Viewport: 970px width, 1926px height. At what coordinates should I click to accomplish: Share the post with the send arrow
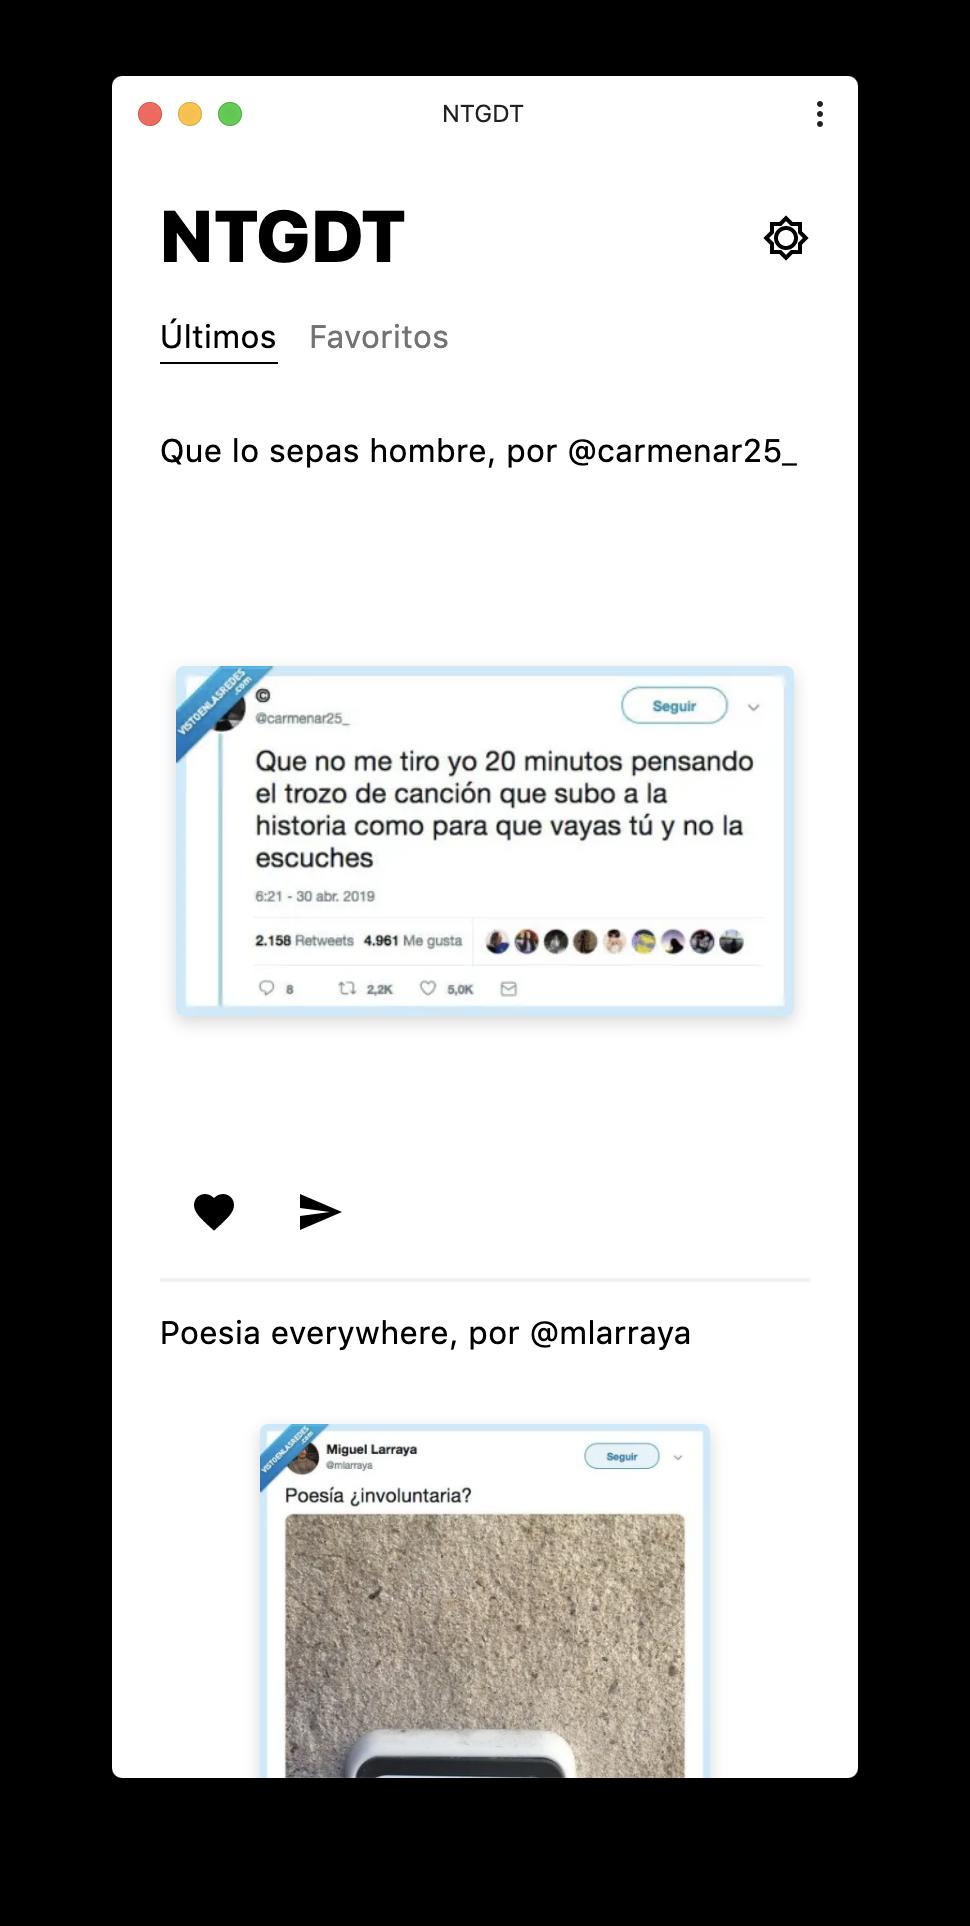tap(320, 1212)
